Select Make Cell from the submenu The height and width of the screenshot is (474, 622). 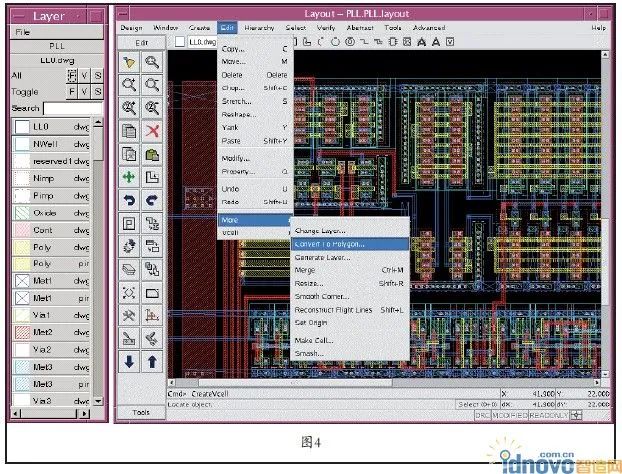point(313,340)
